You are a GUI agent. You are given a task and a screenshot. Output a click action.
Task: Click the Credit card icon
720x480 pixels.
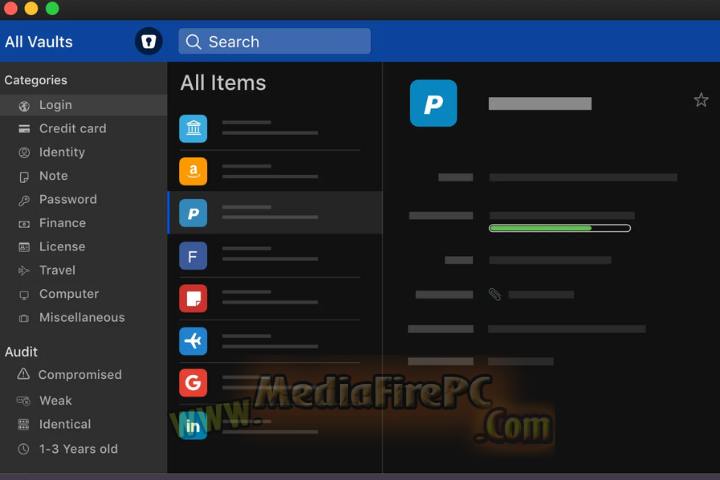tap(24, 129)
